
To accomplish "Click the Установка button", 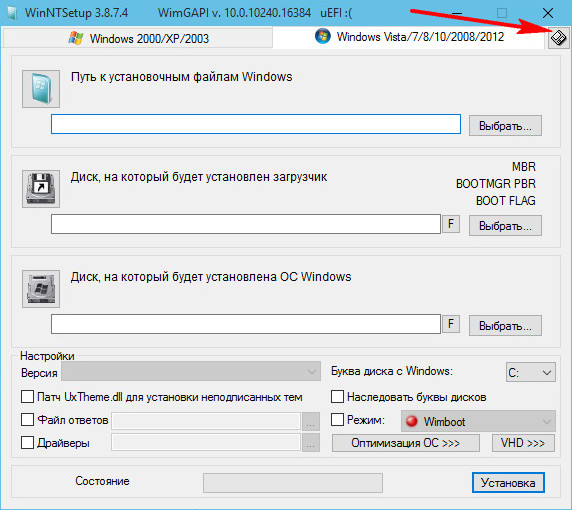I will tap(508, 483).
